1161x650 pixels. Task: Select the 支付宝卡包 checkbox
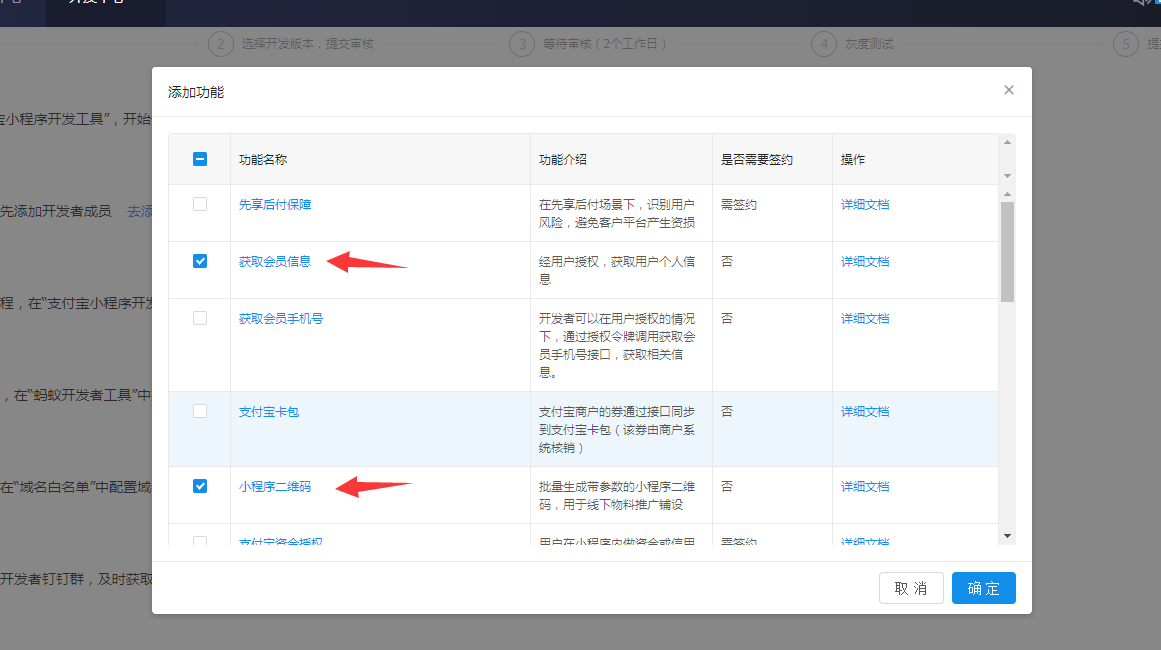[200, 411]
